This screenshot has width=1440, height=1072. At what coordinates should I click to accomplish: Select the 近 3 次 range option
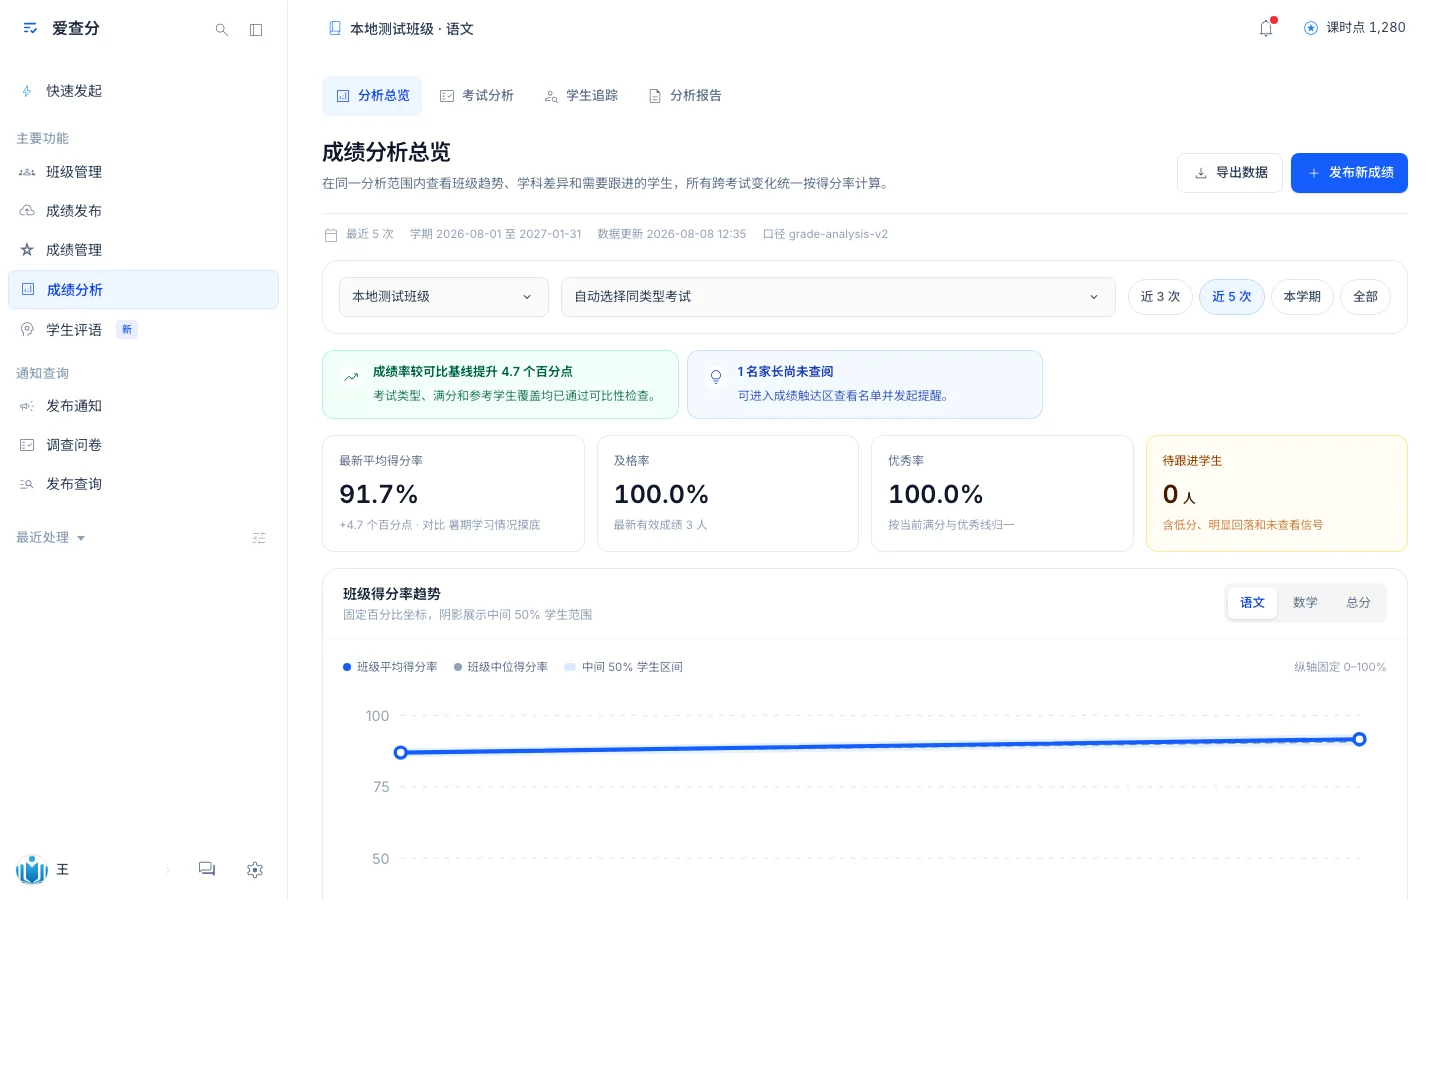pyautogui.click(x=1160, y=297)
